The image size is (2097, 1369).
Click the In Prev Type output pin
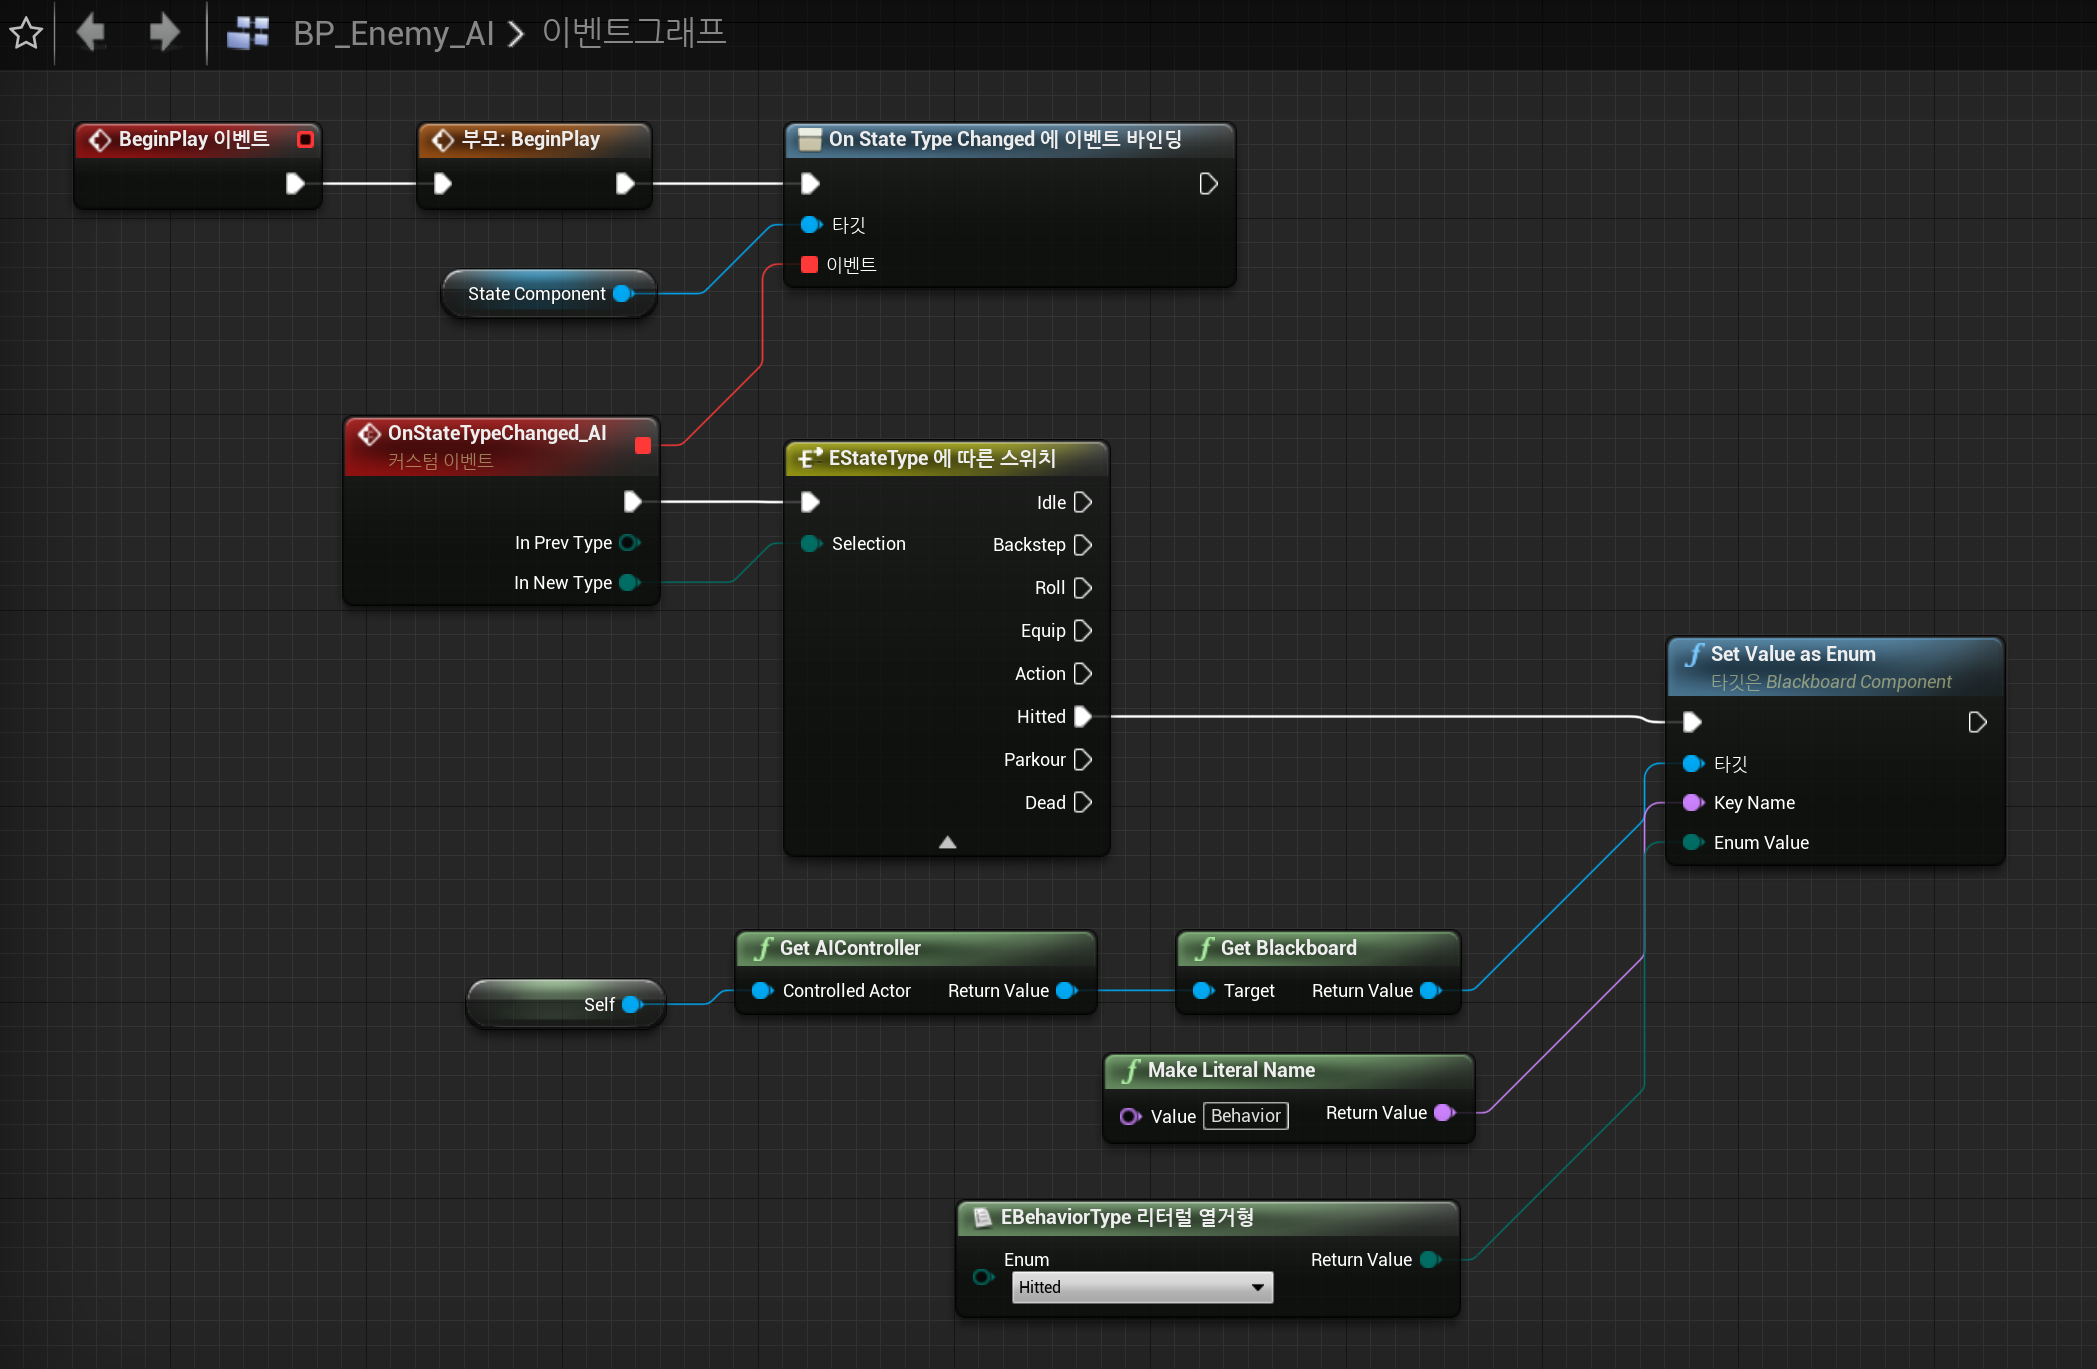click(x=629, y=542)
